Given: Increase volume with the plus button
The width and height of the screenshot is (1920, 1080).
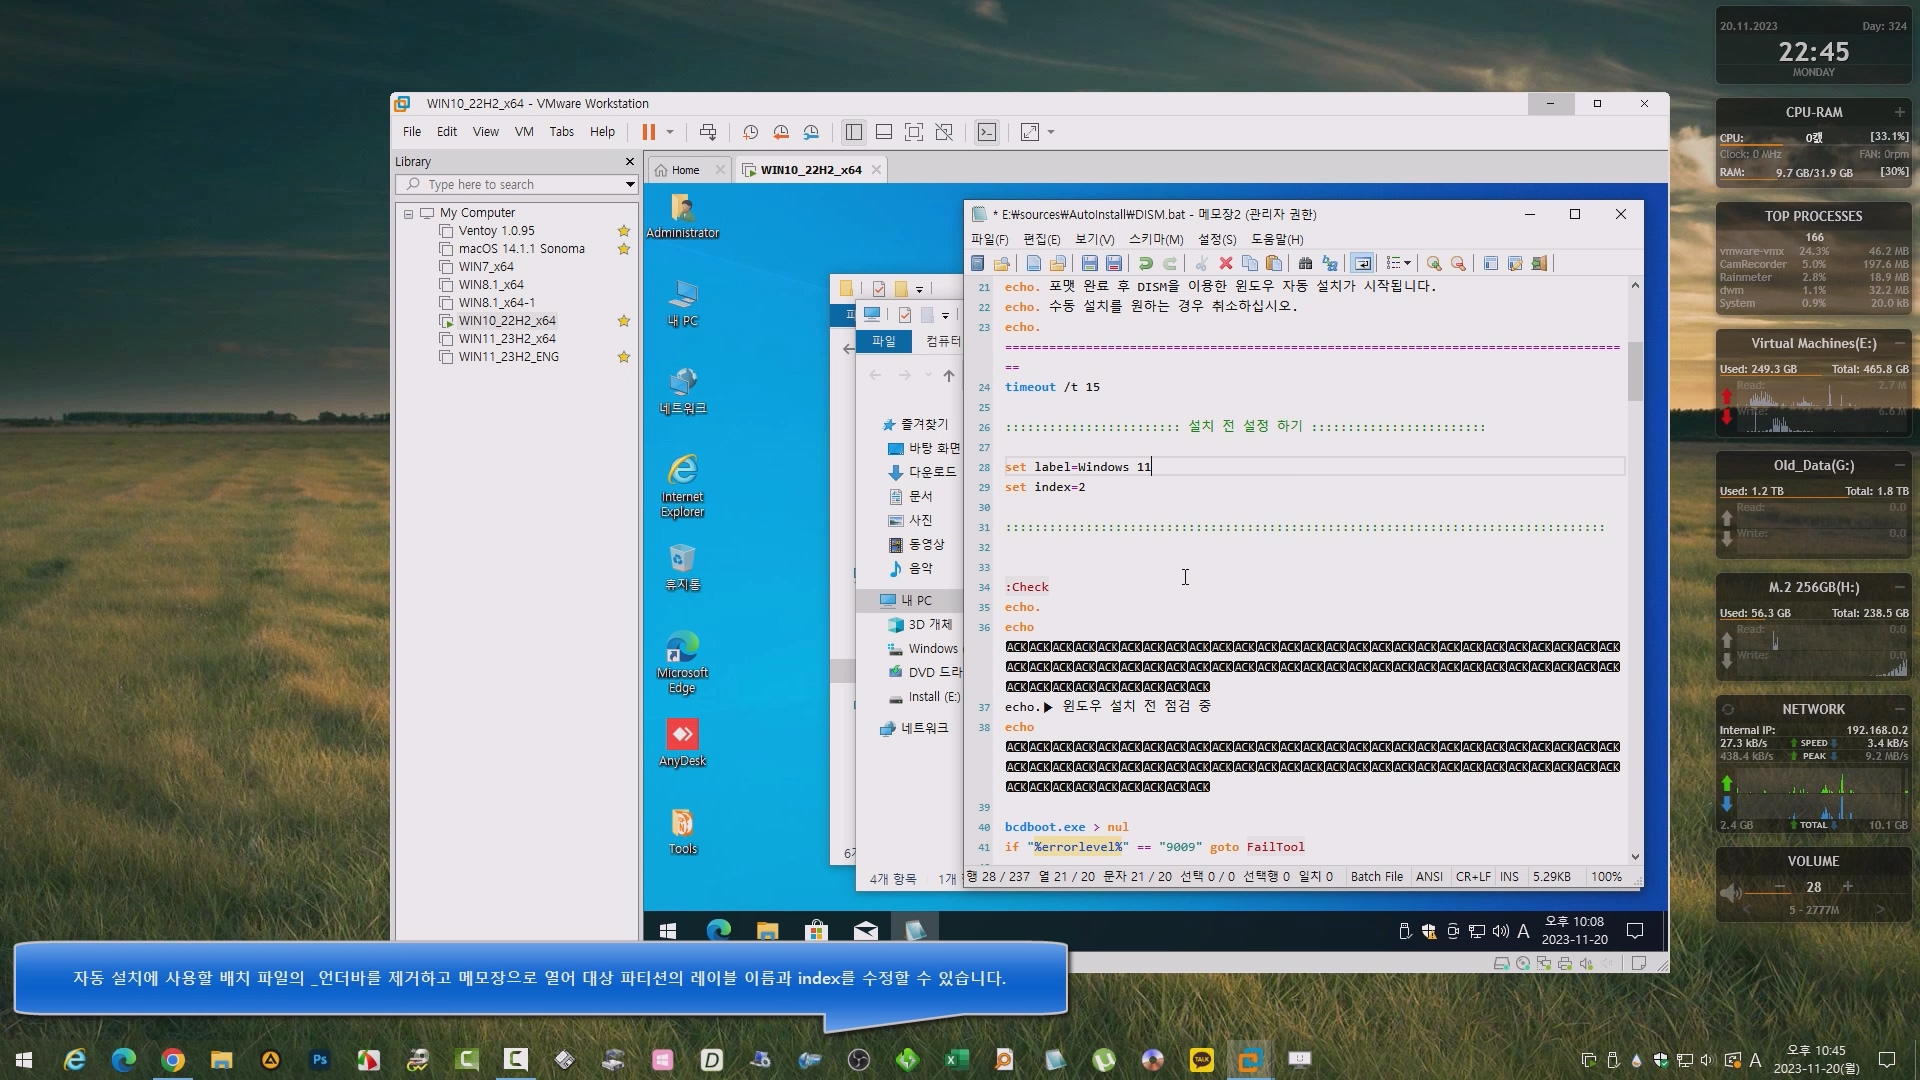Looking at the screenshot, I should (1847, 886).
